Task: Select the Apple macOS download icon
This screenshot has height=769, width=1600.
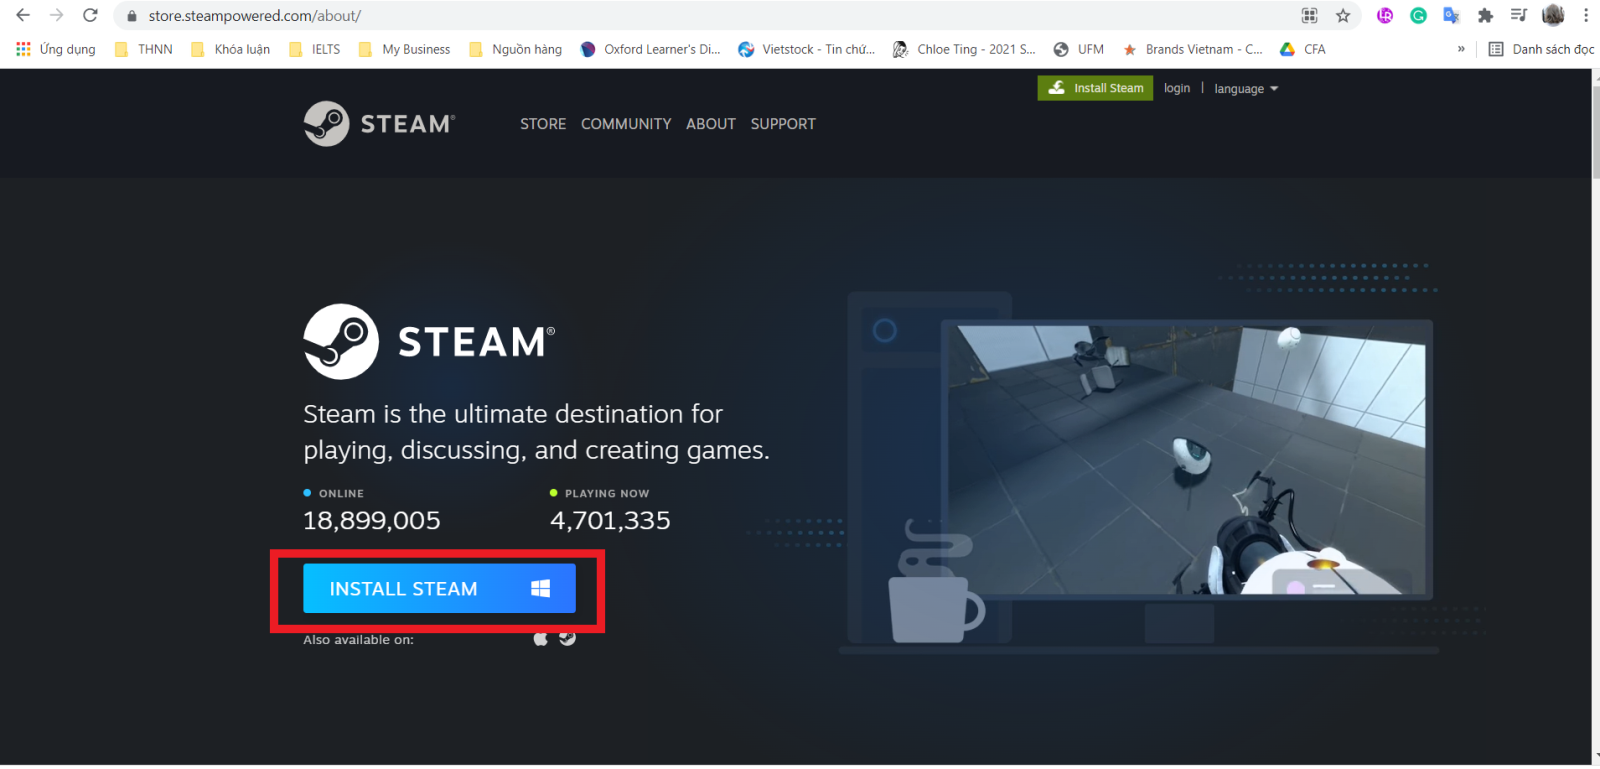Action: pos(541,638)
